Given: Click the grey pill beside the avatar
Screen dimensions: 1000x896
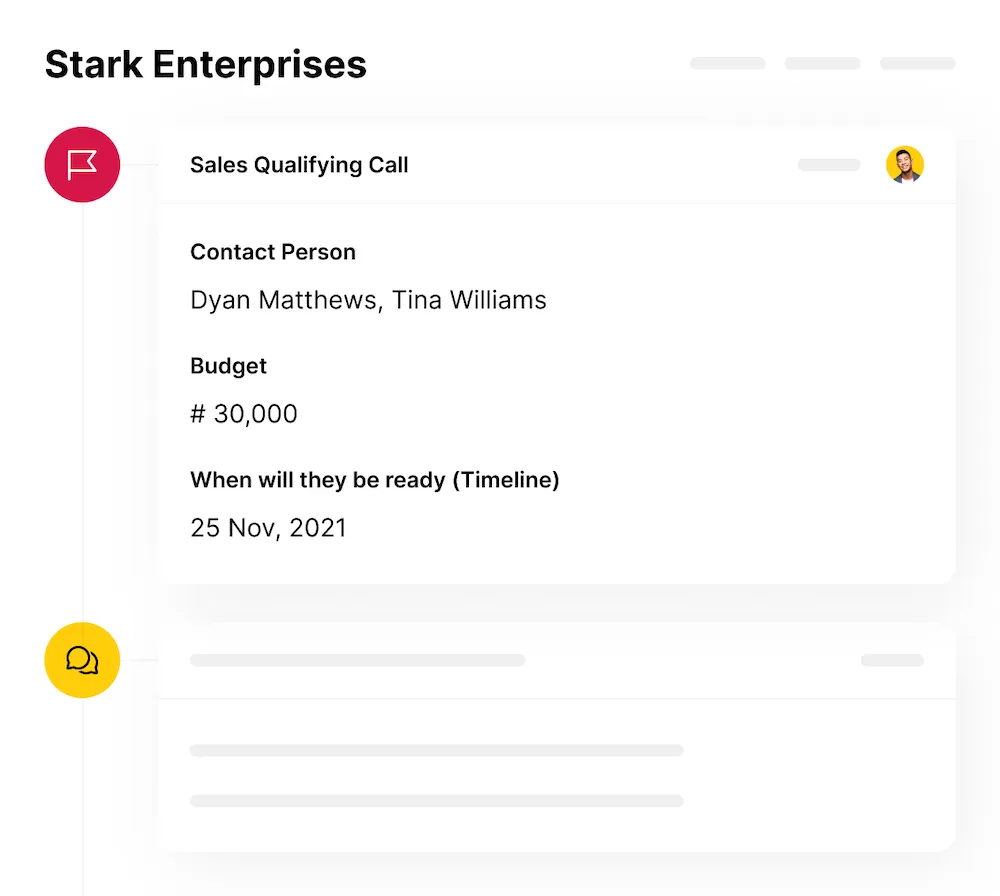Looking at the screenshot, I should click(828, 164).
